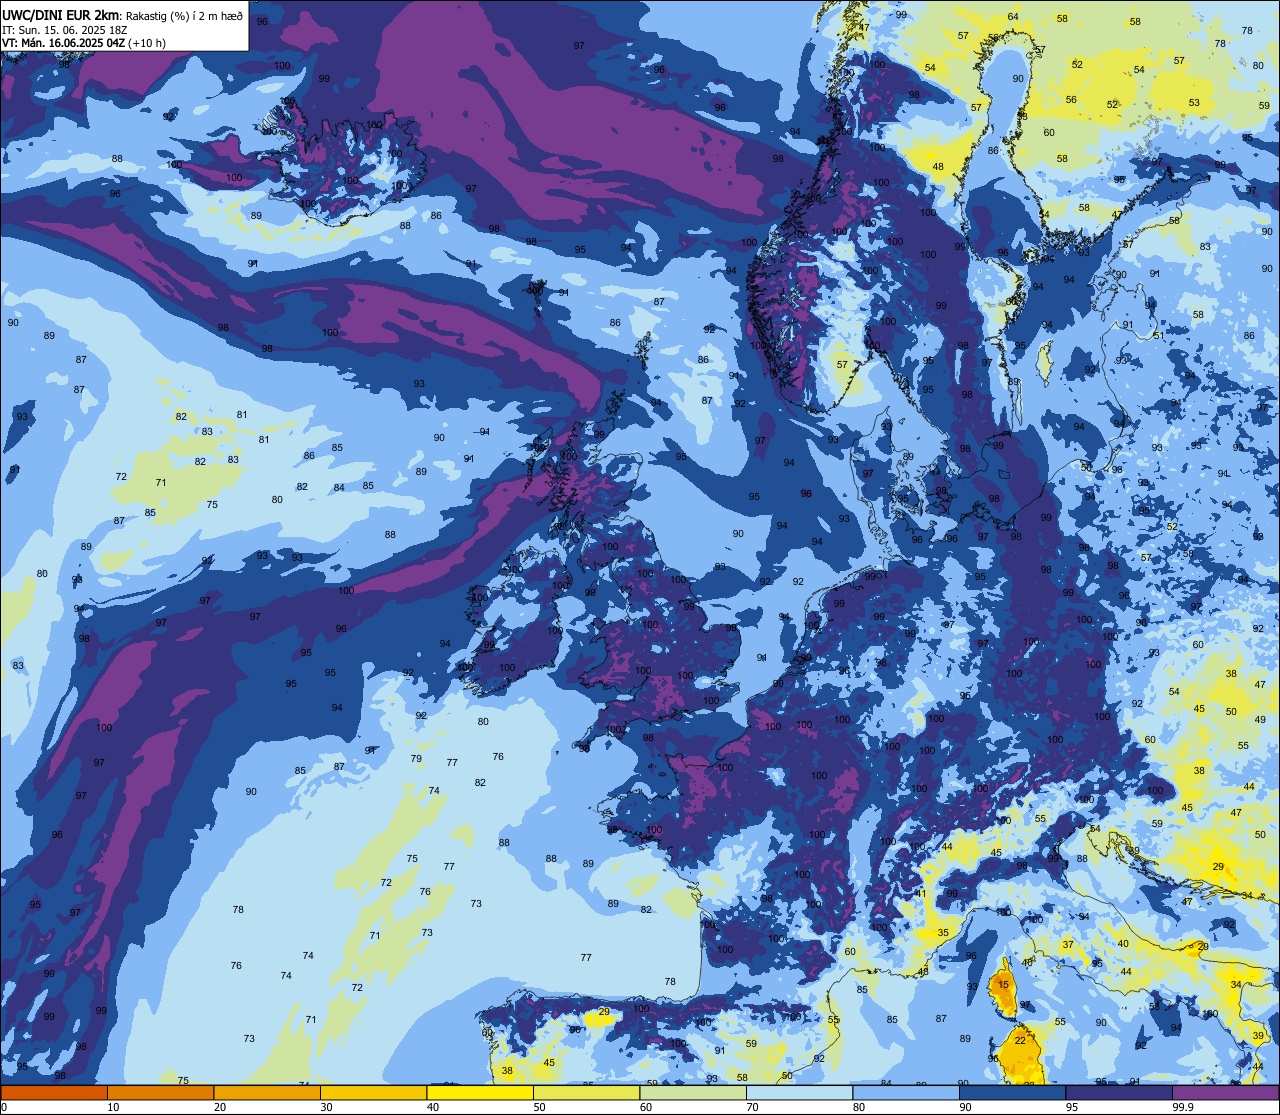Click the legend tick label "30"
This screenshot has height=1115, width=1280.
coord(326,1107)
